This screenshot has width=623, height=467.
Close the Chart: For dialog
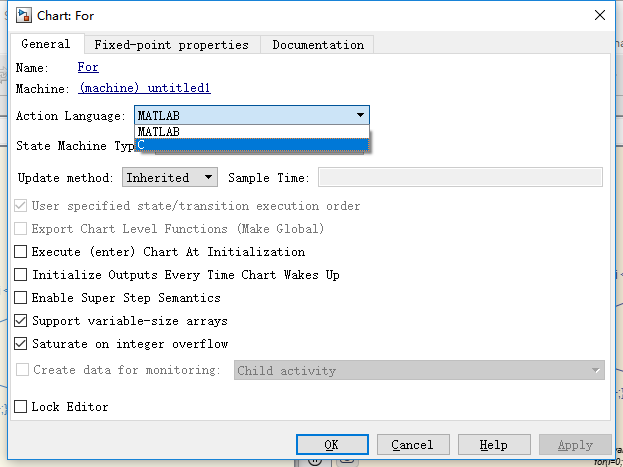(x=599, y=15)
